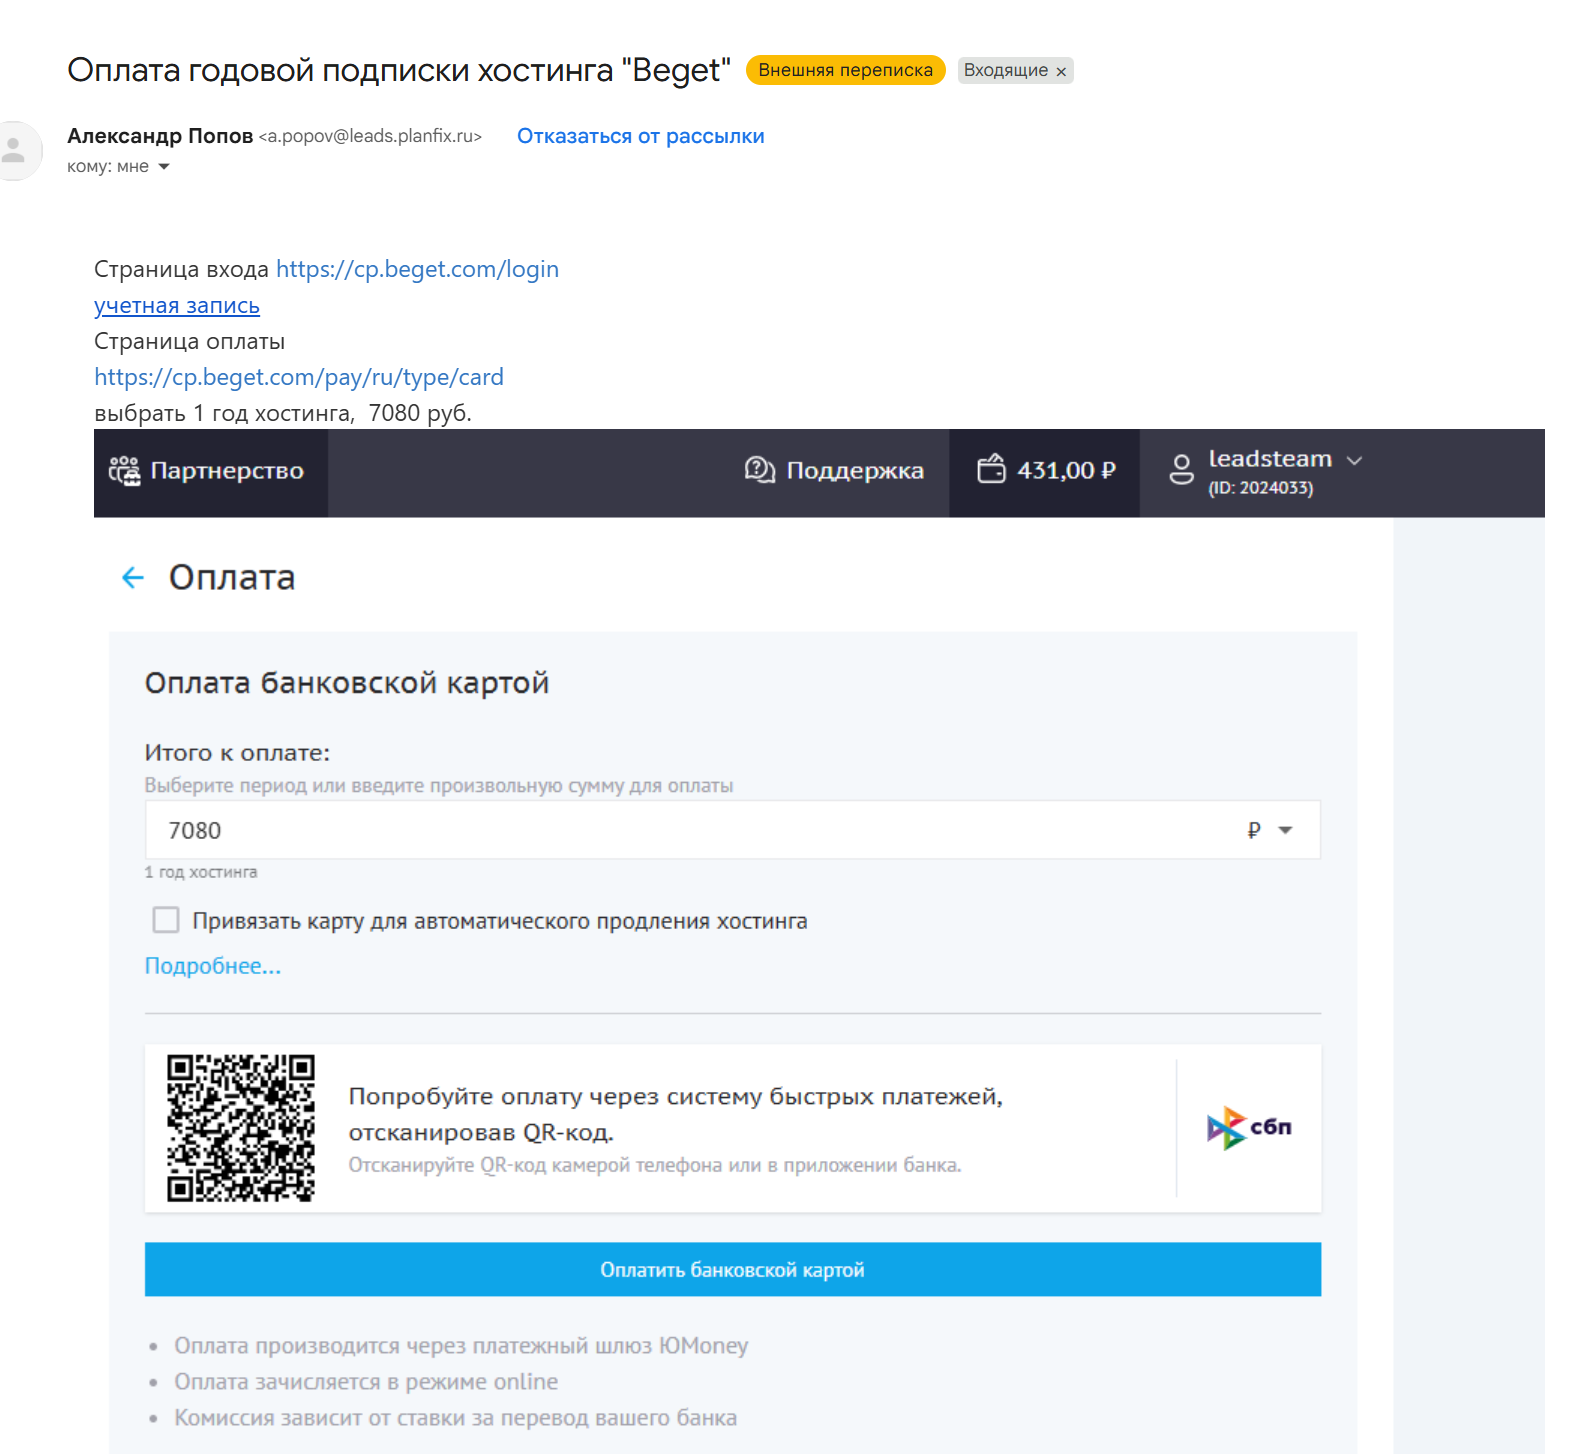This screenshot has width=1579, height=1454.
Task: Click the email subject heading
Action: 399,70
